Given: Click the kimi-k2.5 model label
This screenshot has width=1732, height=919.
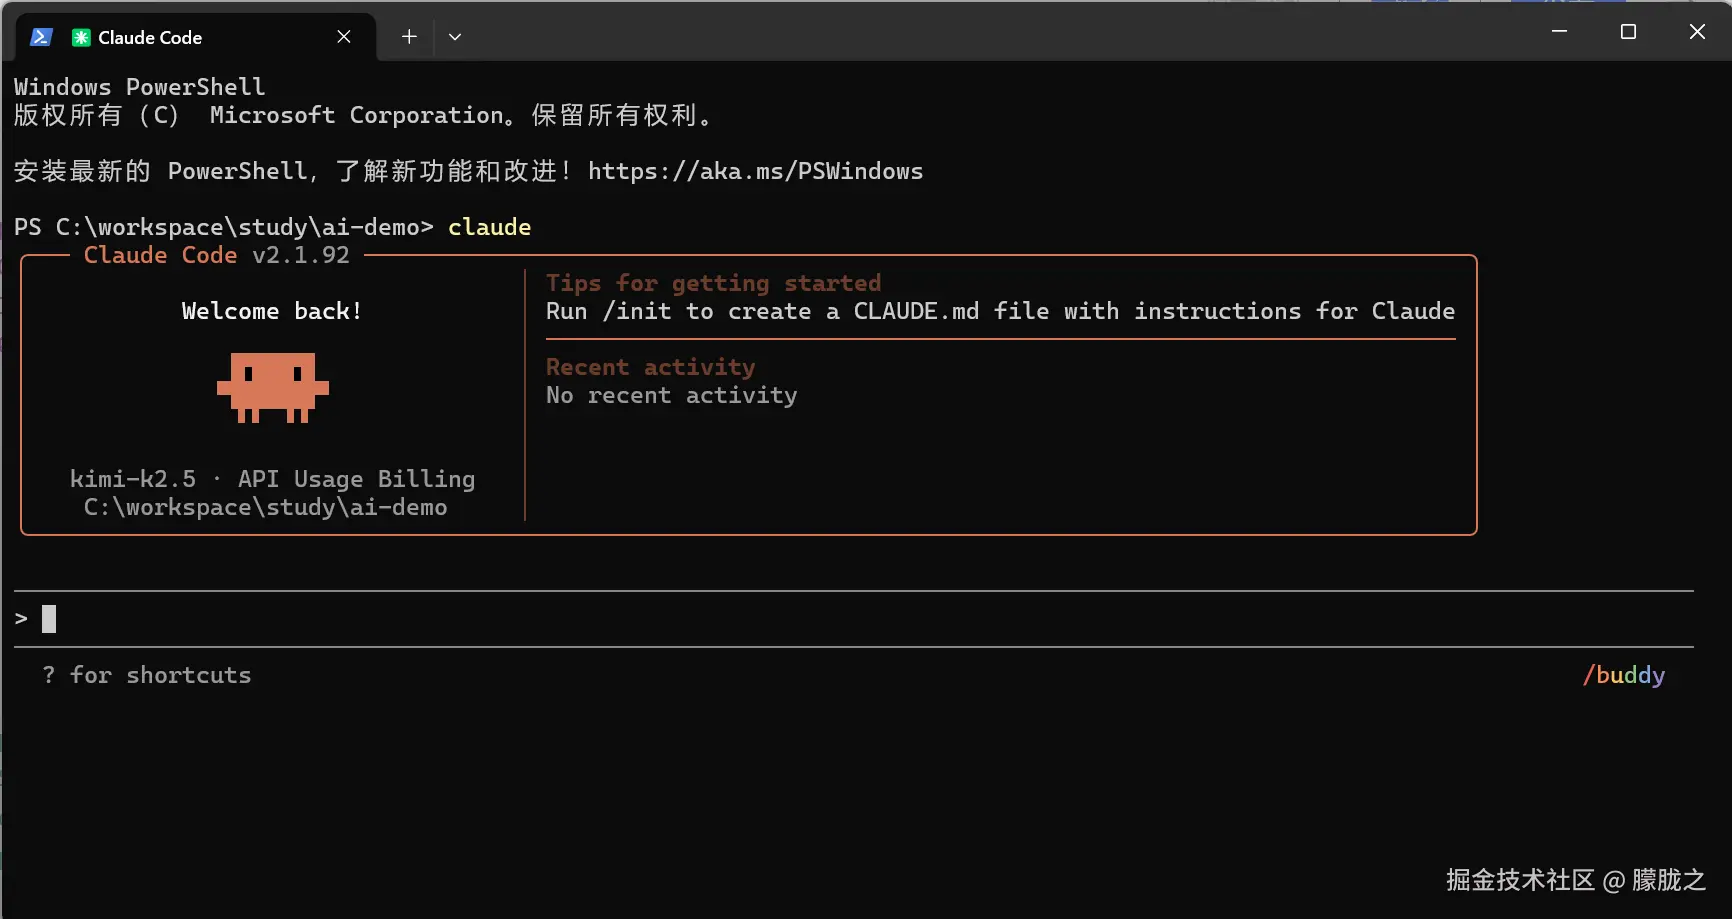Looking at the screenshot, I should click(133, 479).
